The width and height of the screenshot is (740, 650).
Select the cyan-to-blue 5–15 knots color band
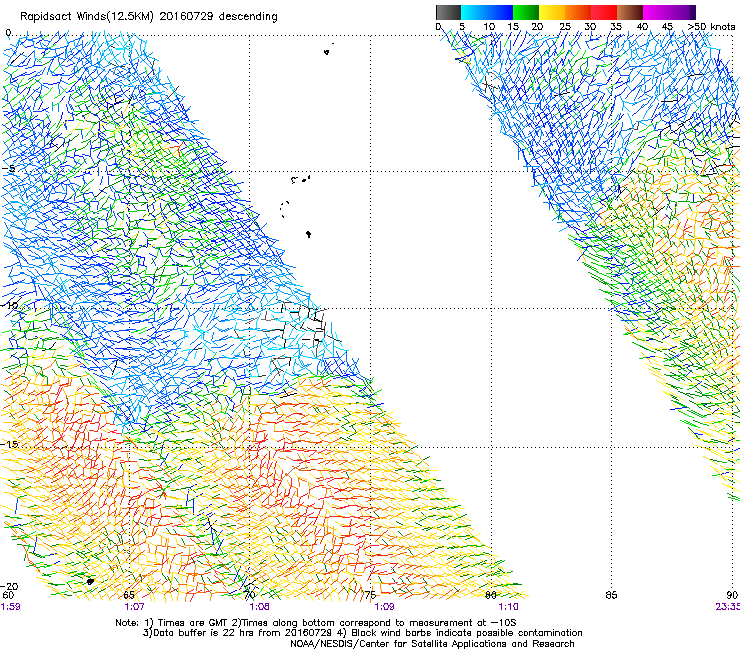487,12
